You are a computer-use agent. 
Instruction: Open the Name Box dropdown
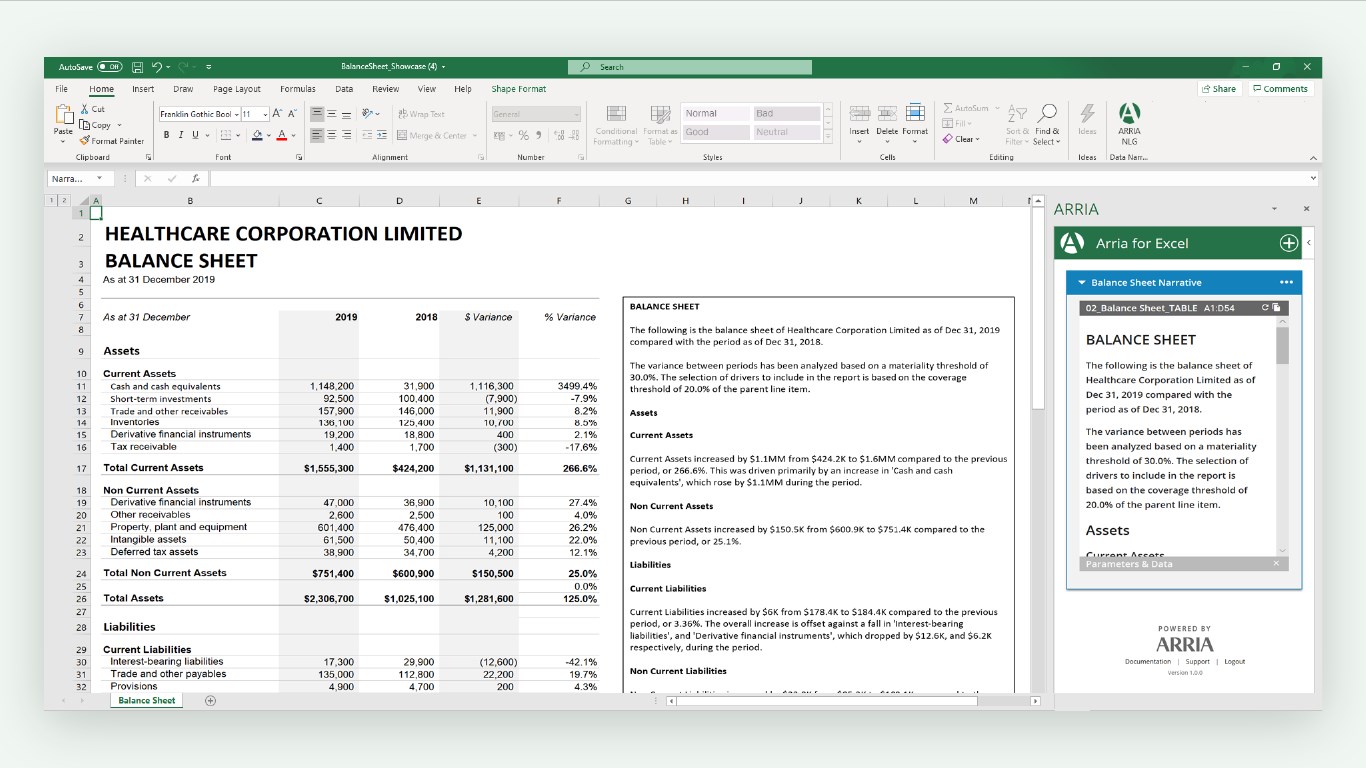[x=99, y=179]
